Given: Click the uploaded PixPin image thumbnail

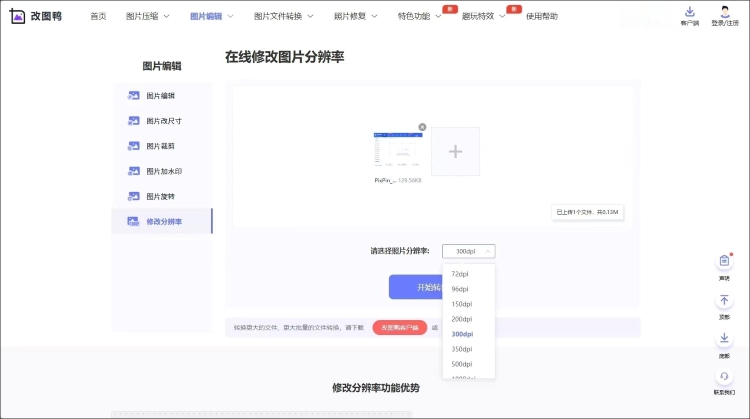Looking at the screenshot, I should pos(398,150).
